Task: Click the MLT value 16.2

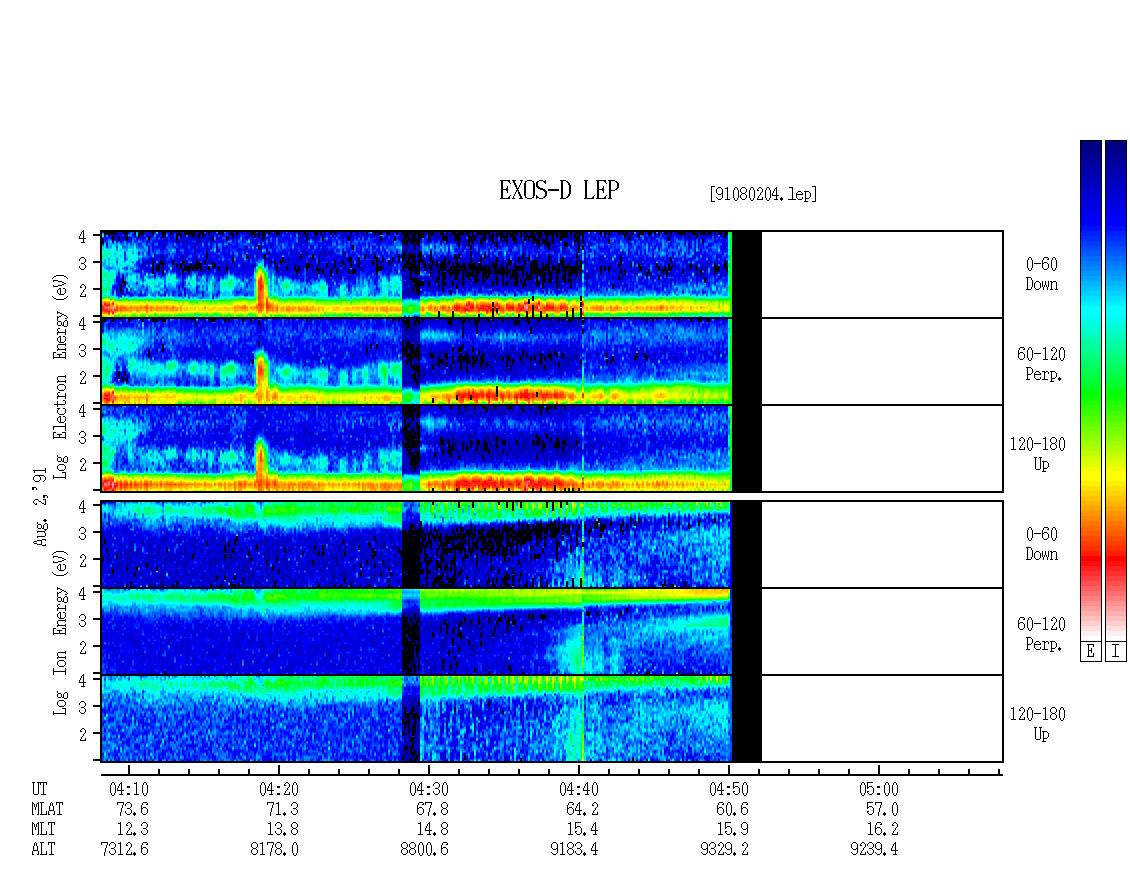Action: click(882, 830)
